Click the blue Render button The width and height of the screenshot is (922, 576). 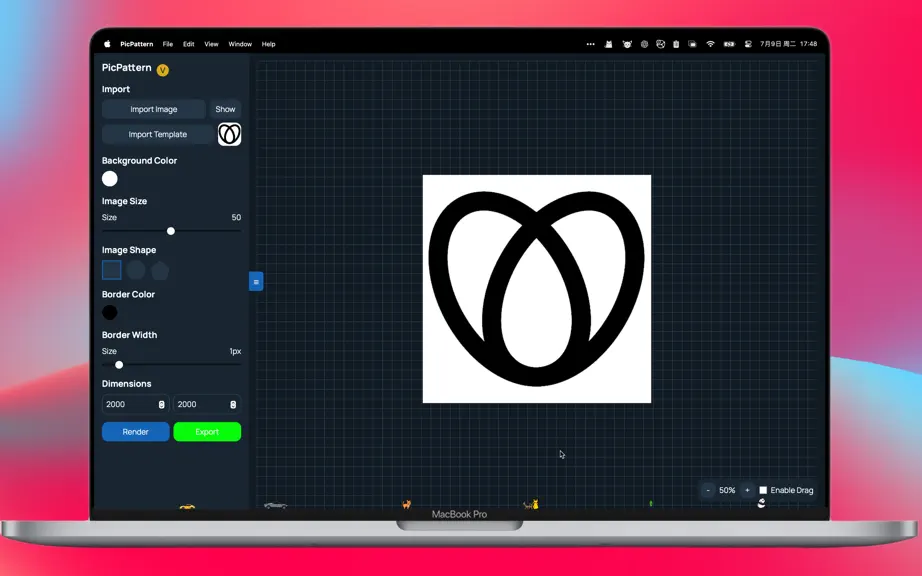coord(135,432)
